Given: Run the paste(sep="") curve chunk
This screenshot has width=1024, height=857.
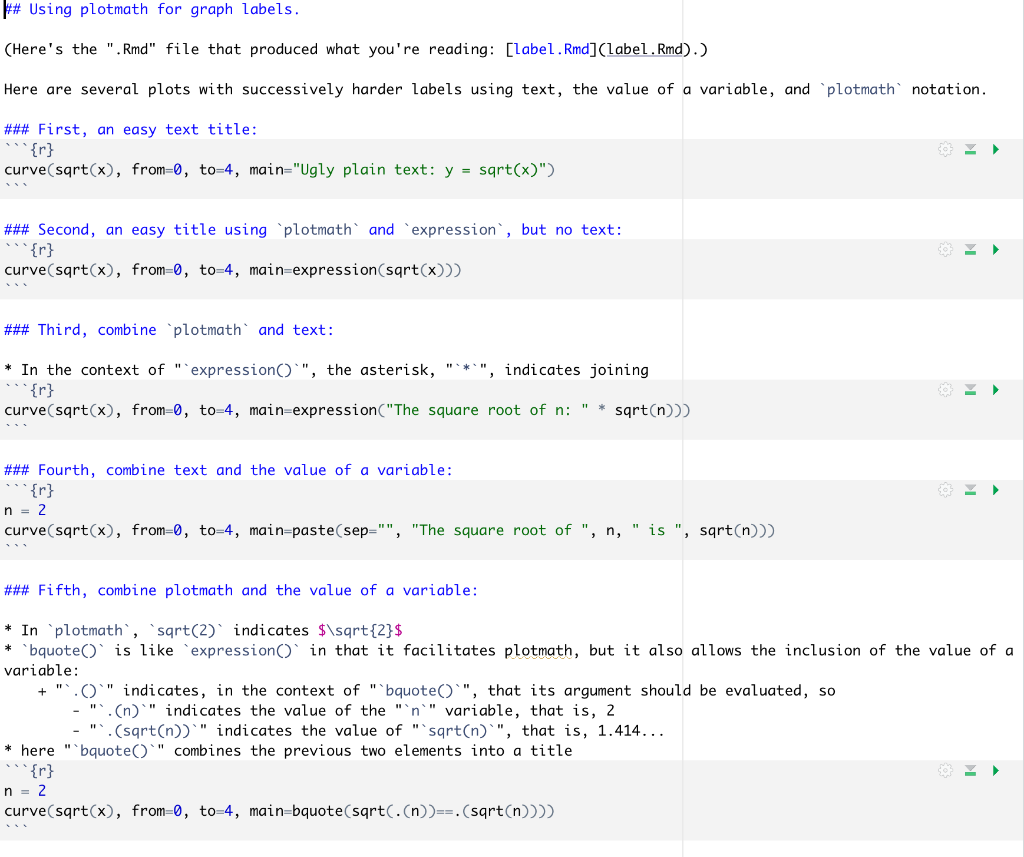Looking at the screenshot, I should [995, 490].
